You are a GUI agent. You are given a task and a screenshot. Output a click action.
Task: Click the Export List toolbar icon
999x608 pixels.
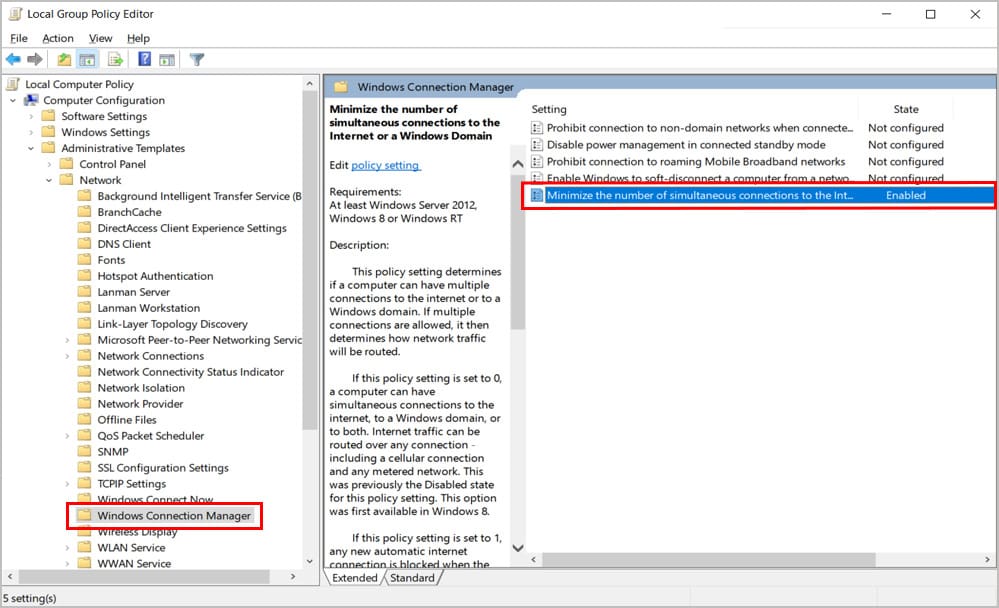point(115,59)
